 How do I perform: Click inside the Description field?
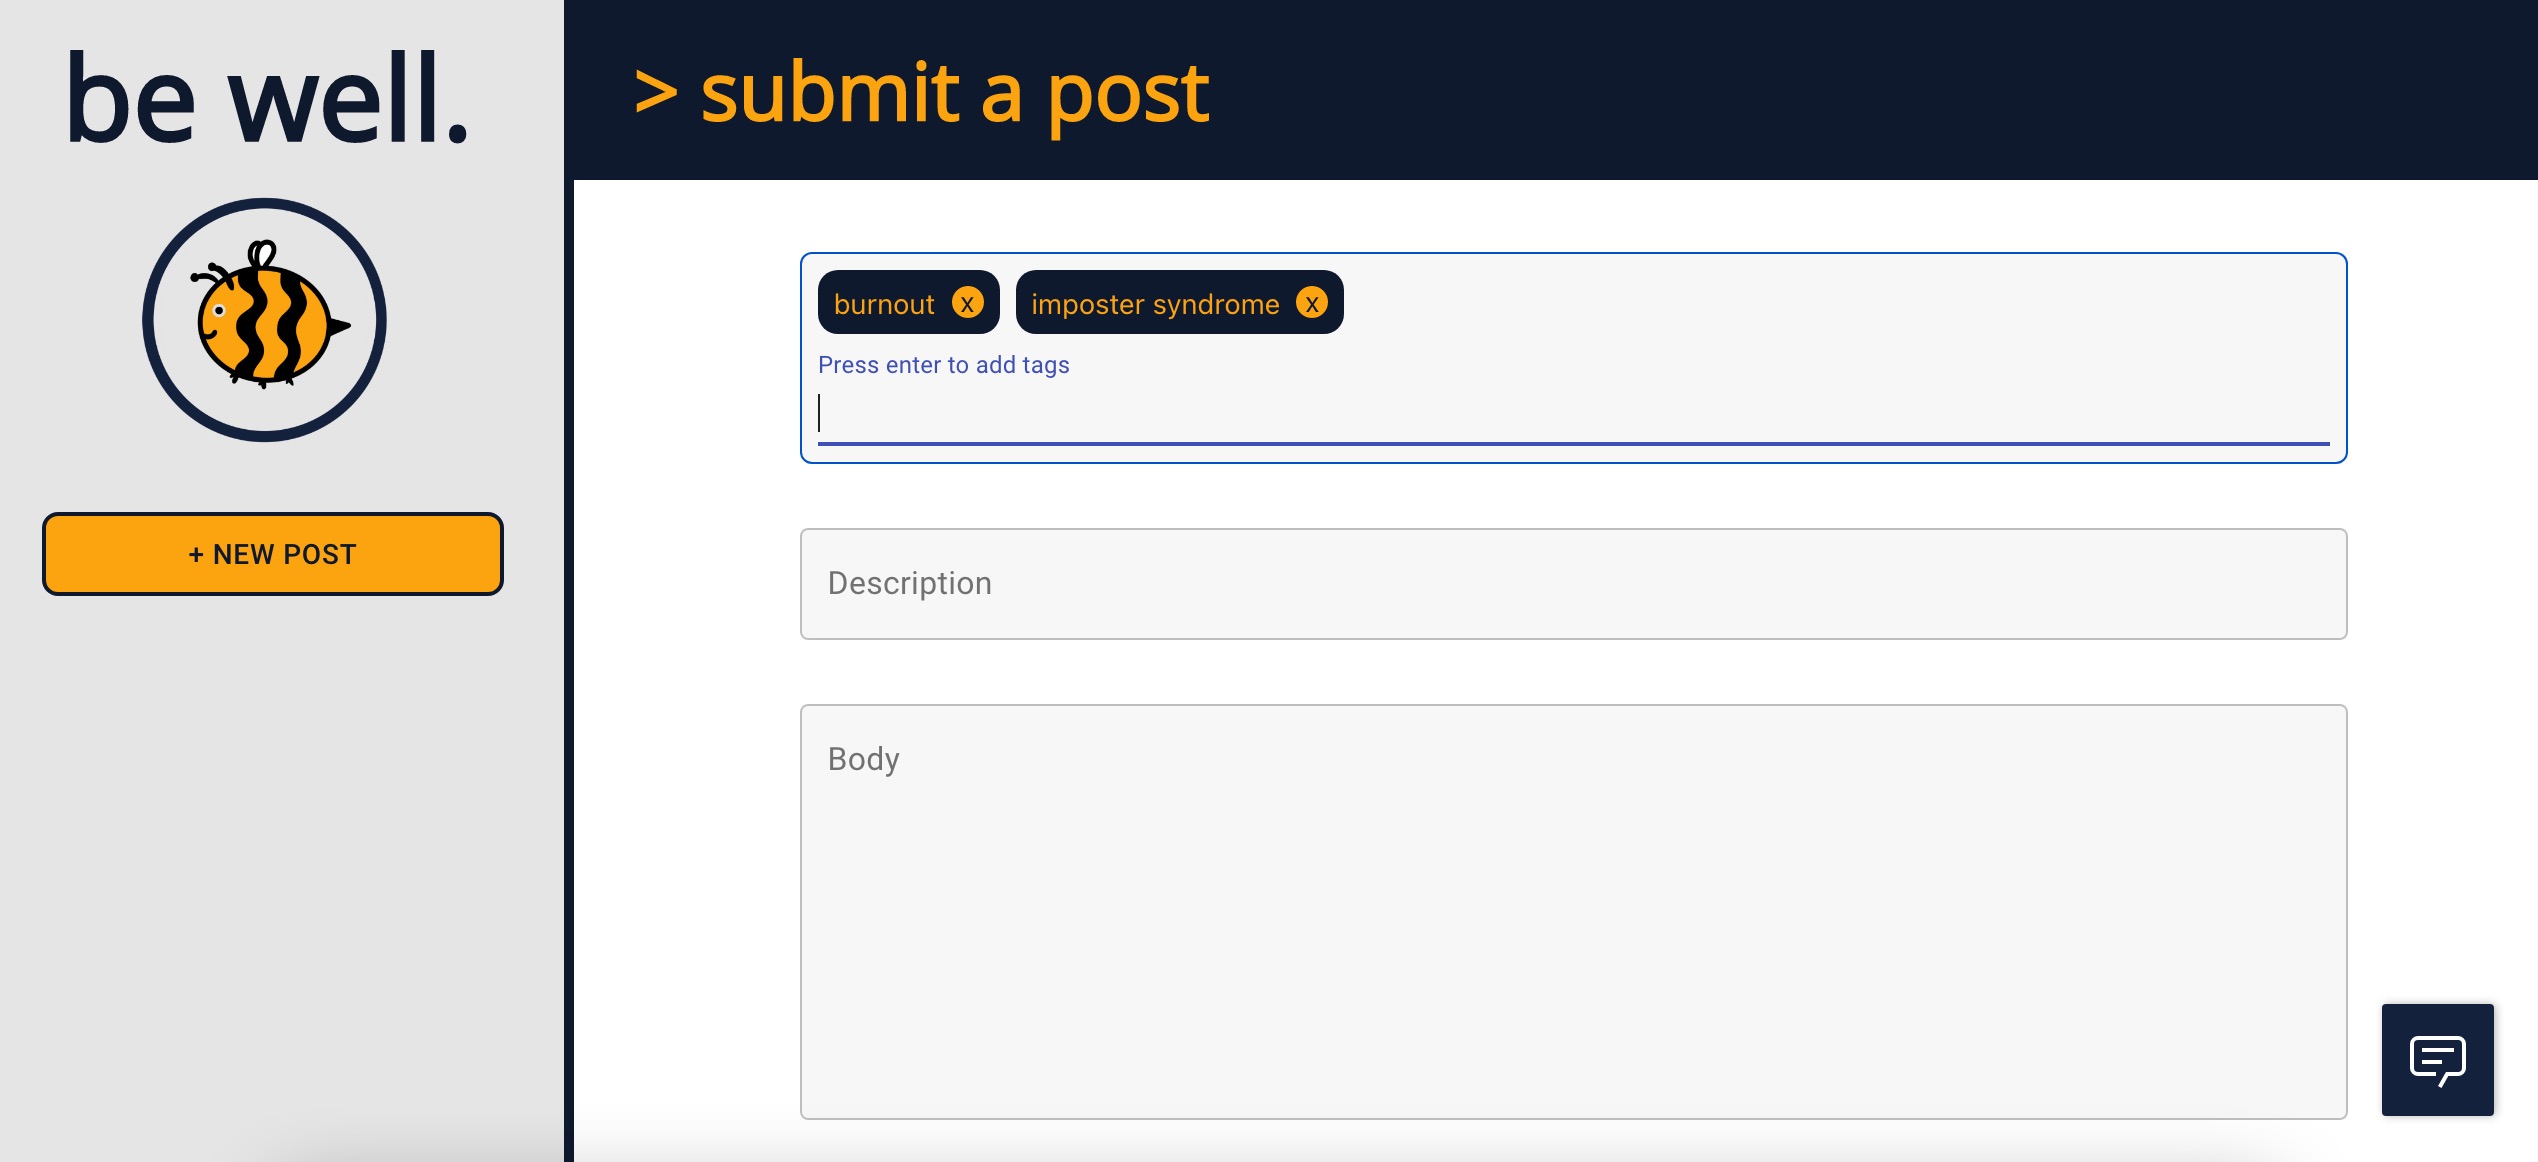pyautogui.click(x=1570, y=583)
